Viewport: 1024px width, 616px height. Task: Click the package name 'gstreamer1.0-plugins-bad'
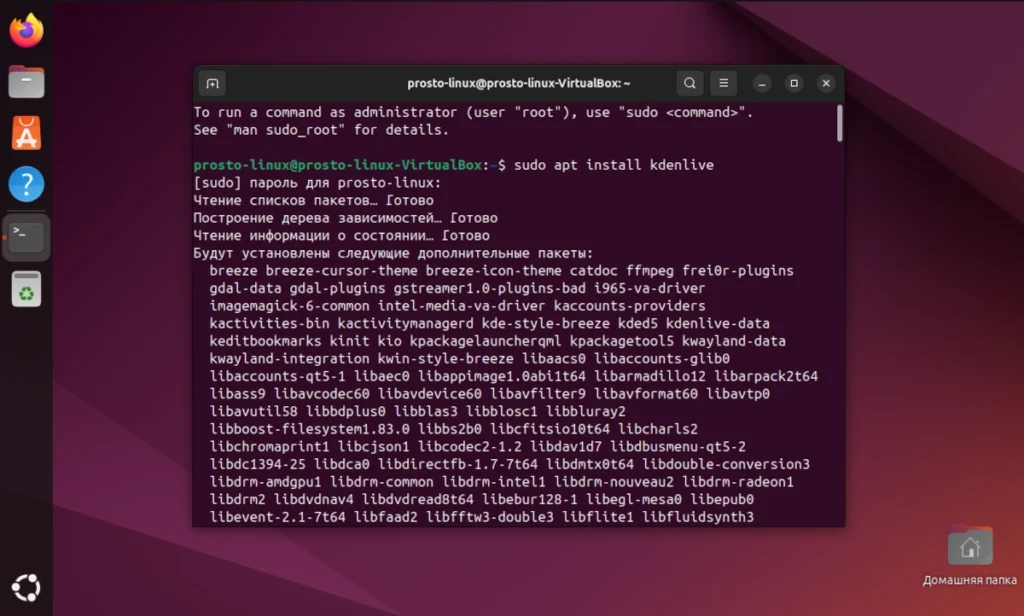tap(489, 289)
